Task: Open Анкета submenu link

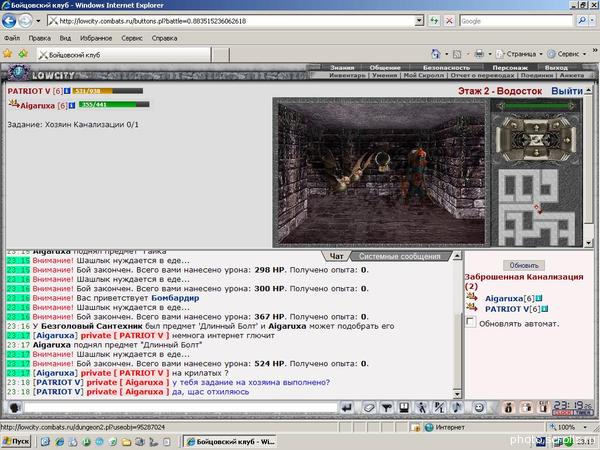Action: [572, 75]
